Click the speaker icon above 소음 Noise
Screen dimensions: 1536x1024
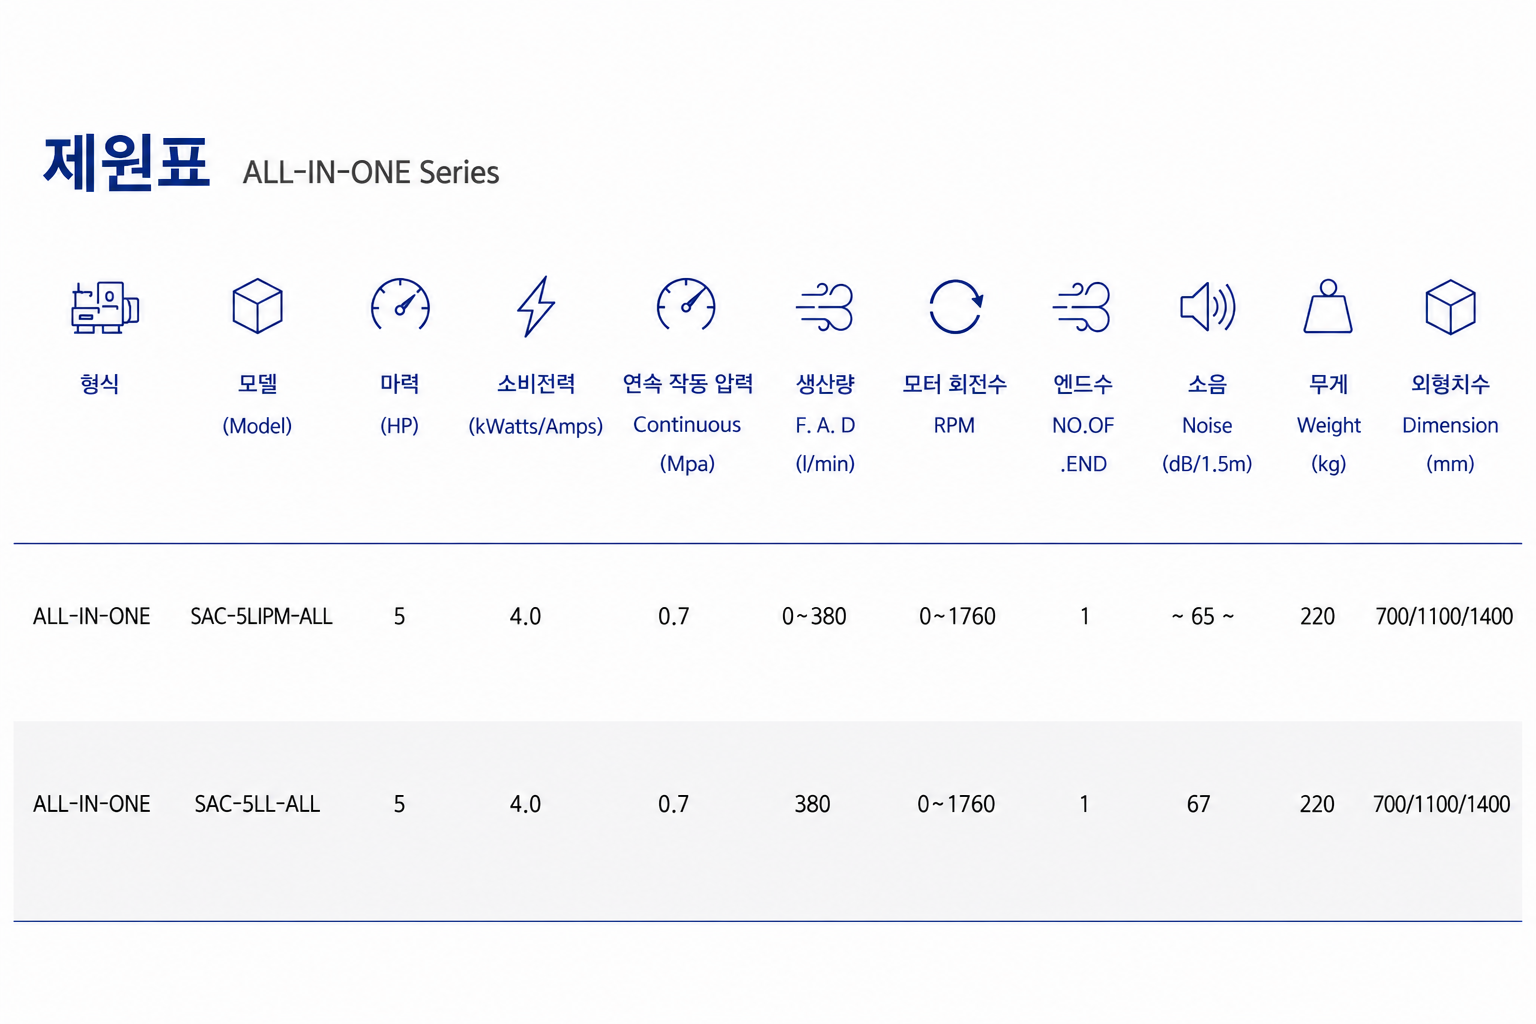pos(1207,307)
